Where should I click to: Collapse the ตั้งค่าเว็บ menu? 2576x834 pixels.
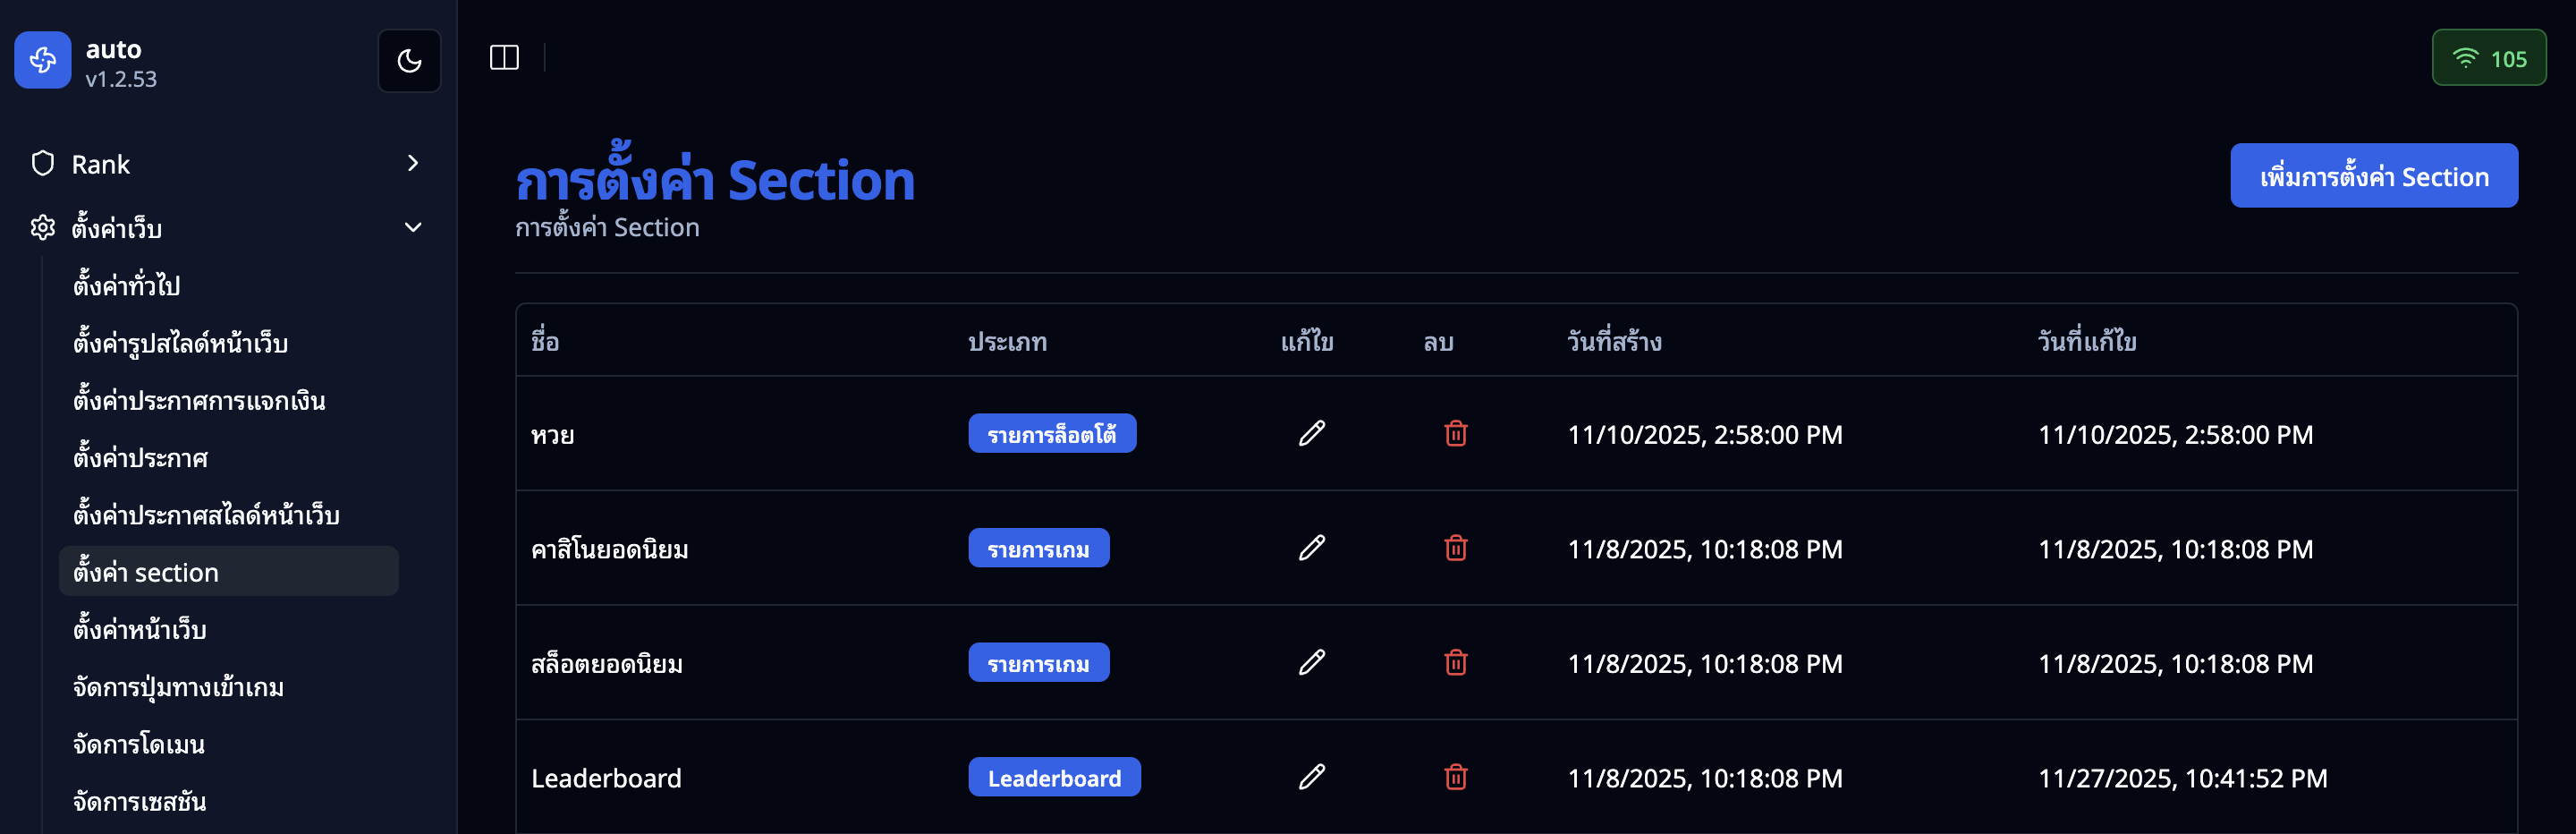coord(413,227)
